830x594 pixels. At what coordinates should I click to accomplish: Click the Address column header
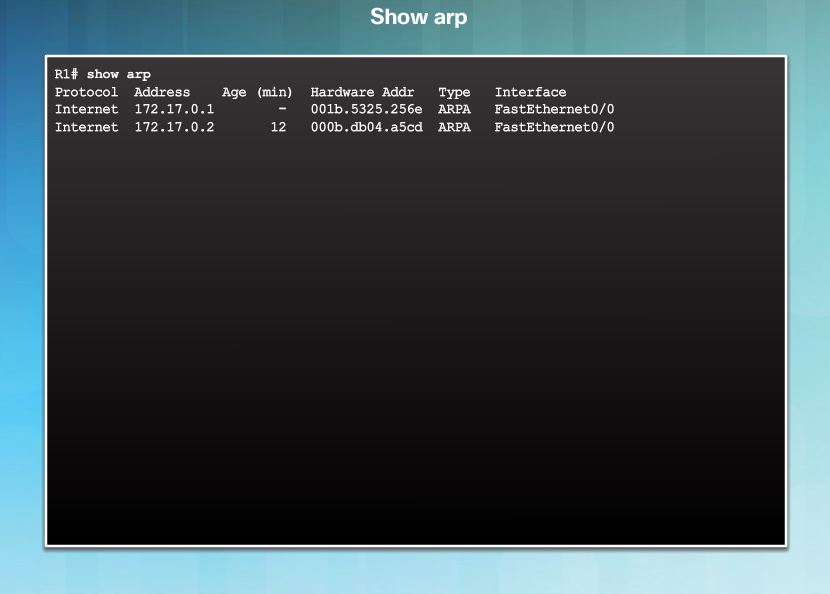click(x=162, y=91)
